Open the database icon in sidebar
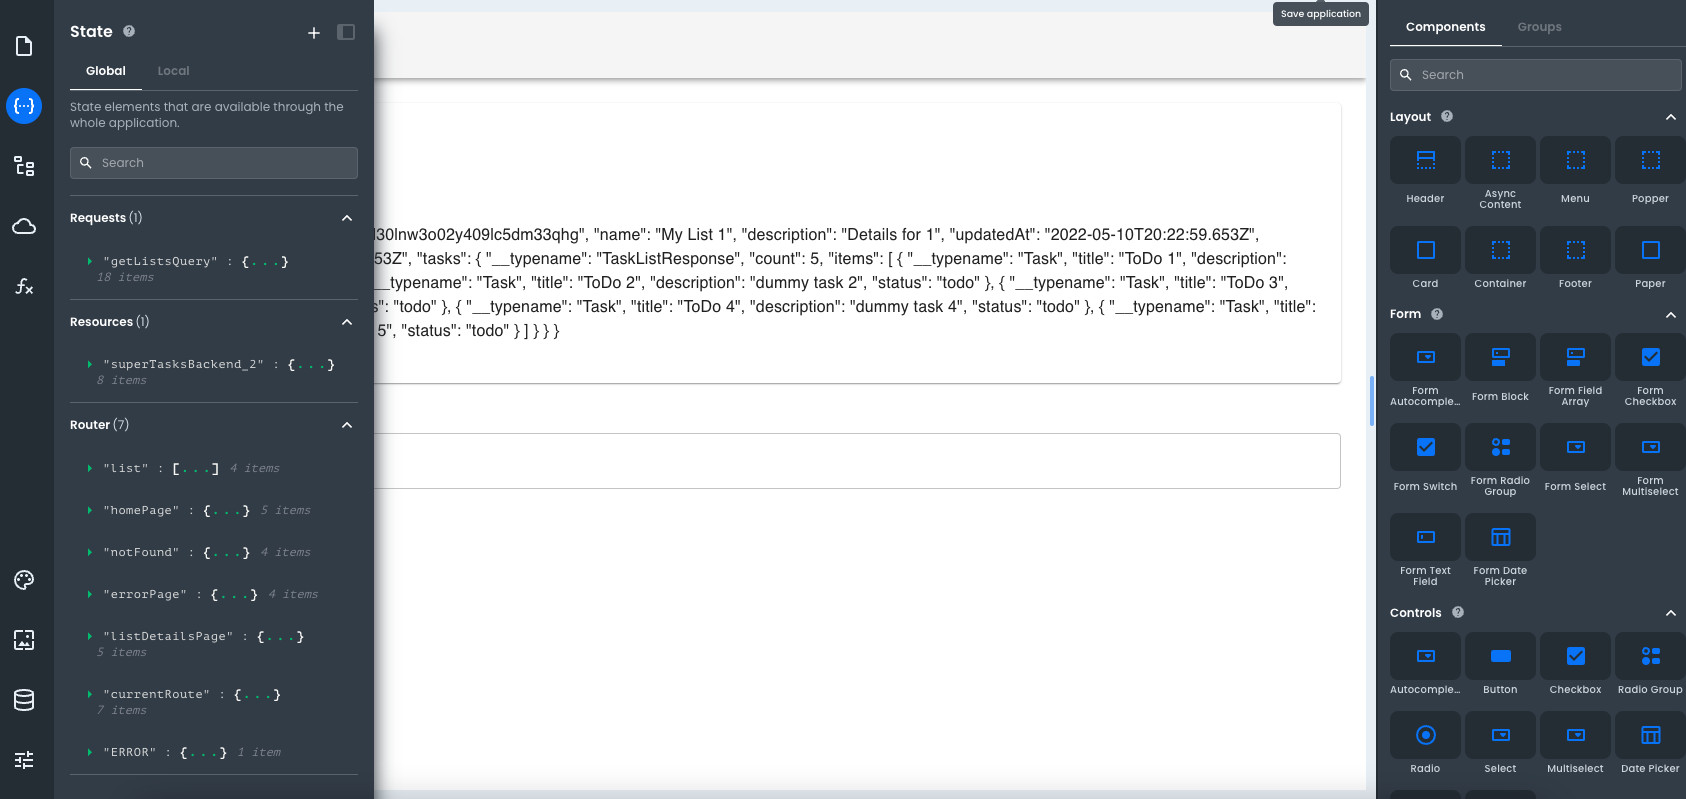Viewport: 1686px width, 799px height. [24, 700]
